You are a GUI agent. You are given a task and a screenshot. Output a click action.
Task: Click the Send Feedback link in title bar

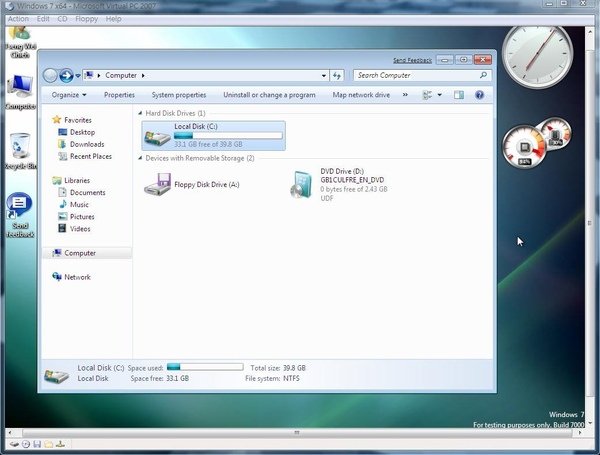click(412, 60)
